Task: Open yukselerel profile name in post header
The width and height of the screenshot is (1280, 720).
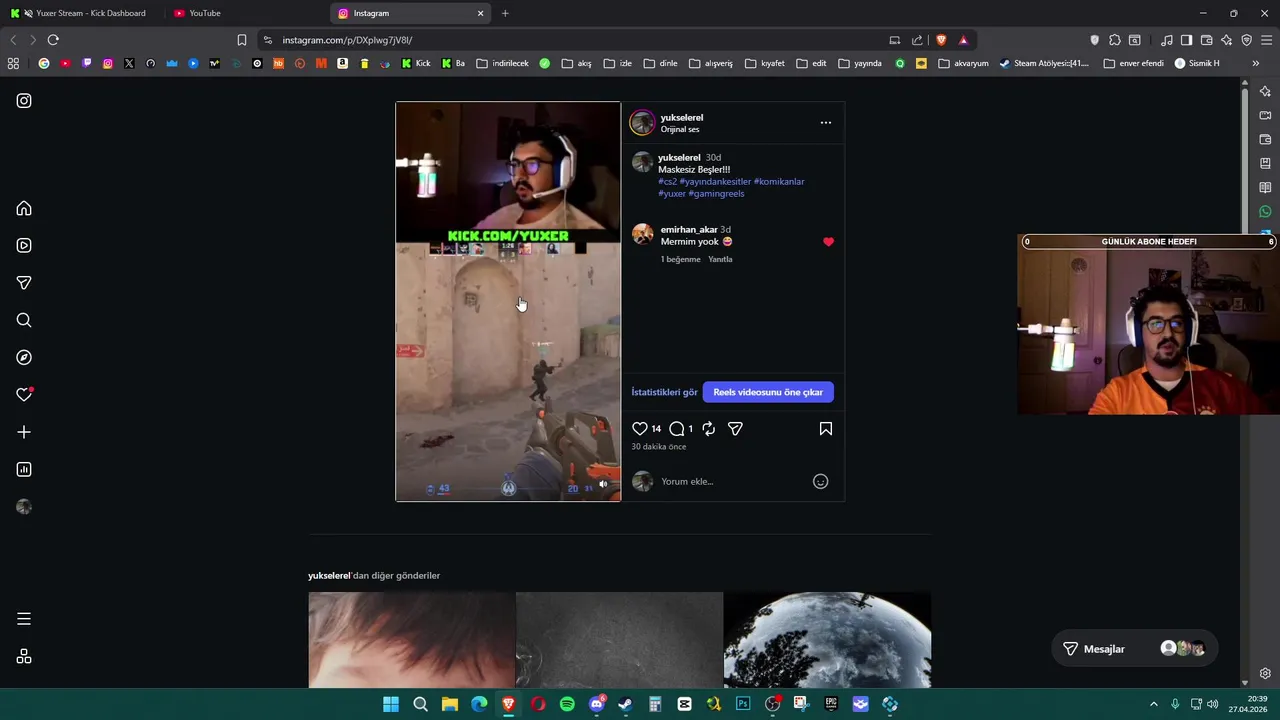Action: point(682,117)
